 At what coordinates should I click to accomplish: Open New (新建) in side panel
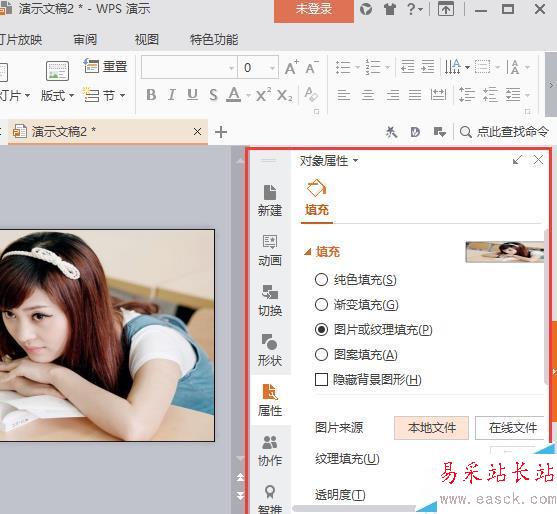tap(270, 200)
